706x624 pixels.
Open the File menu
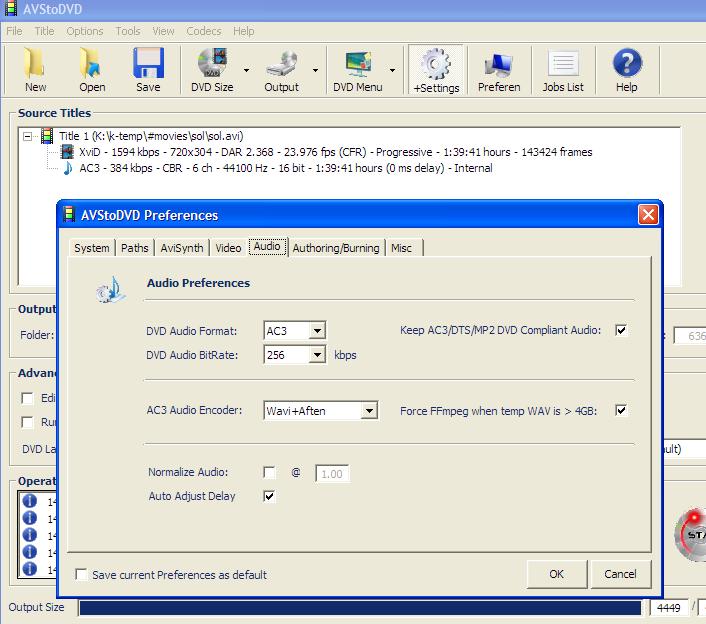coord(14,31)
